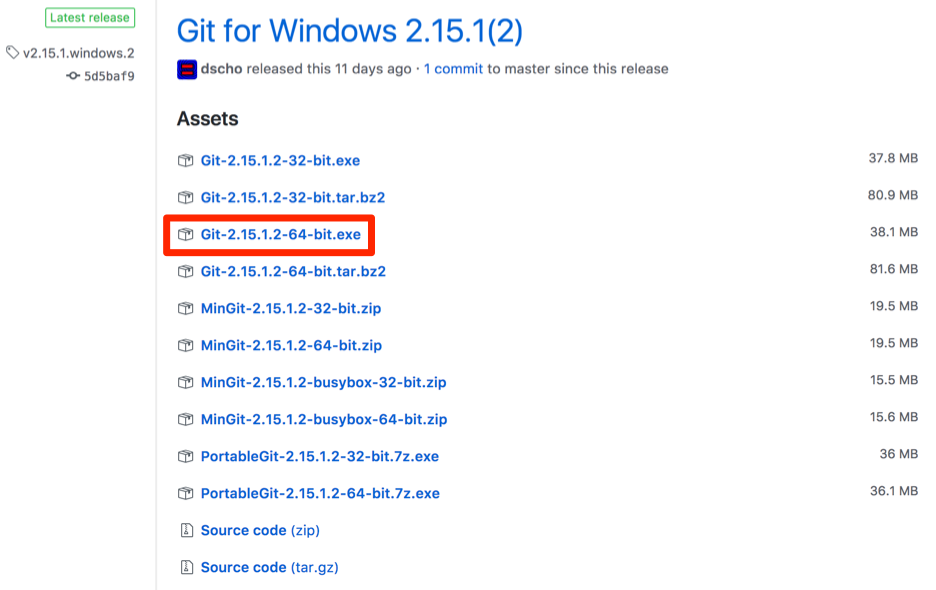Download MinGit-2.15.1.2-busybox-64-bit.zip

324,420
